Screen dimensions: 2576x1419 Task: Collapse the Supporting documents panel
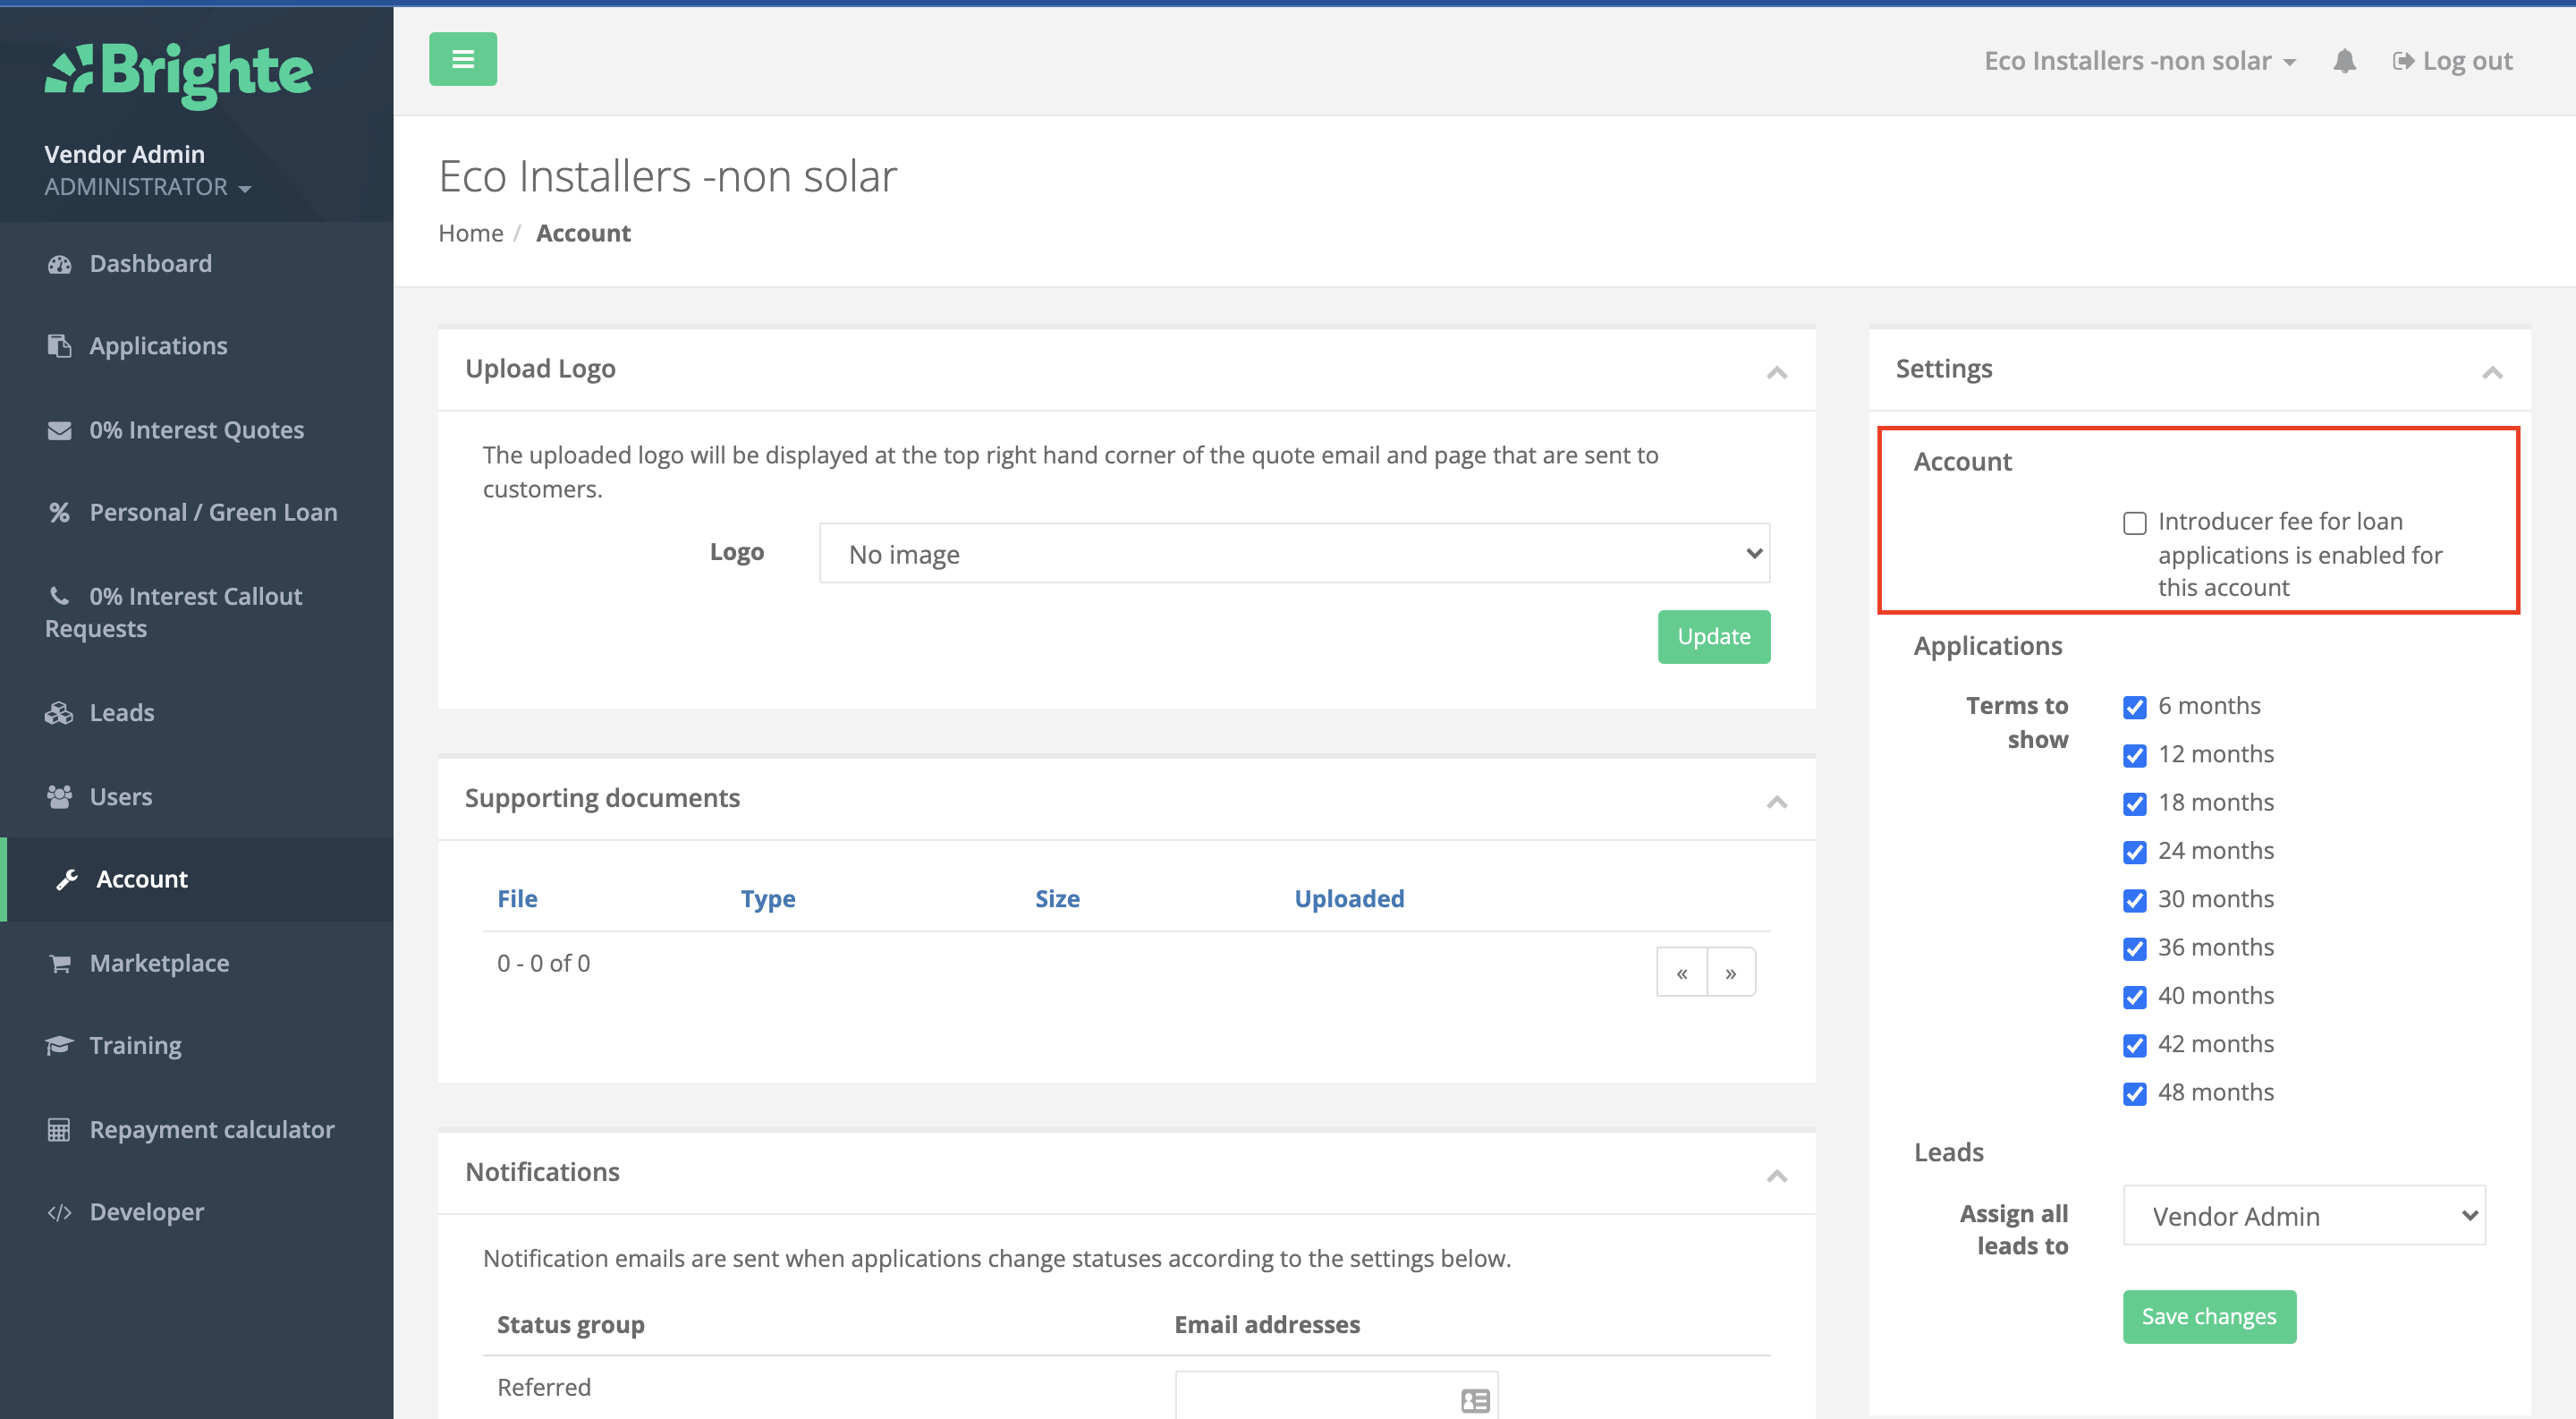click(1776, 802)
